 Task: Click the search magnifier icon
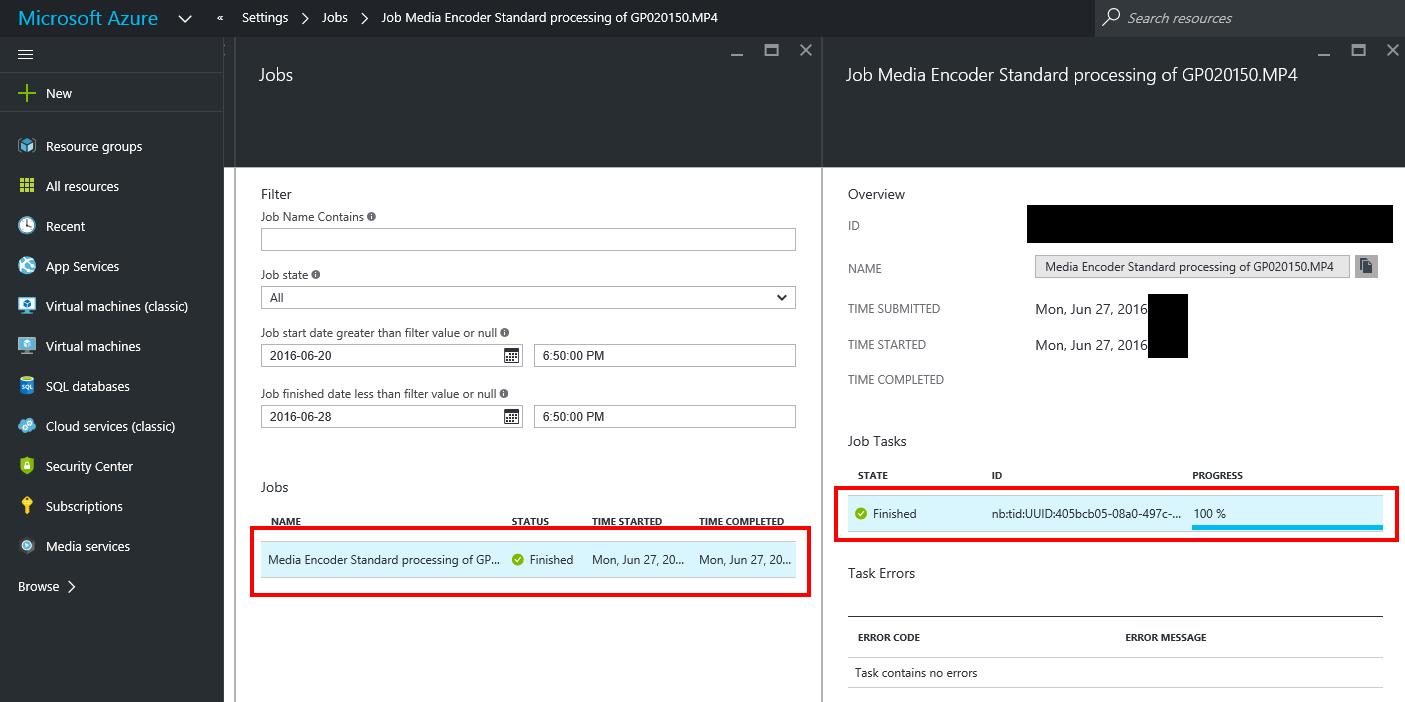(x=1111, y=18)
